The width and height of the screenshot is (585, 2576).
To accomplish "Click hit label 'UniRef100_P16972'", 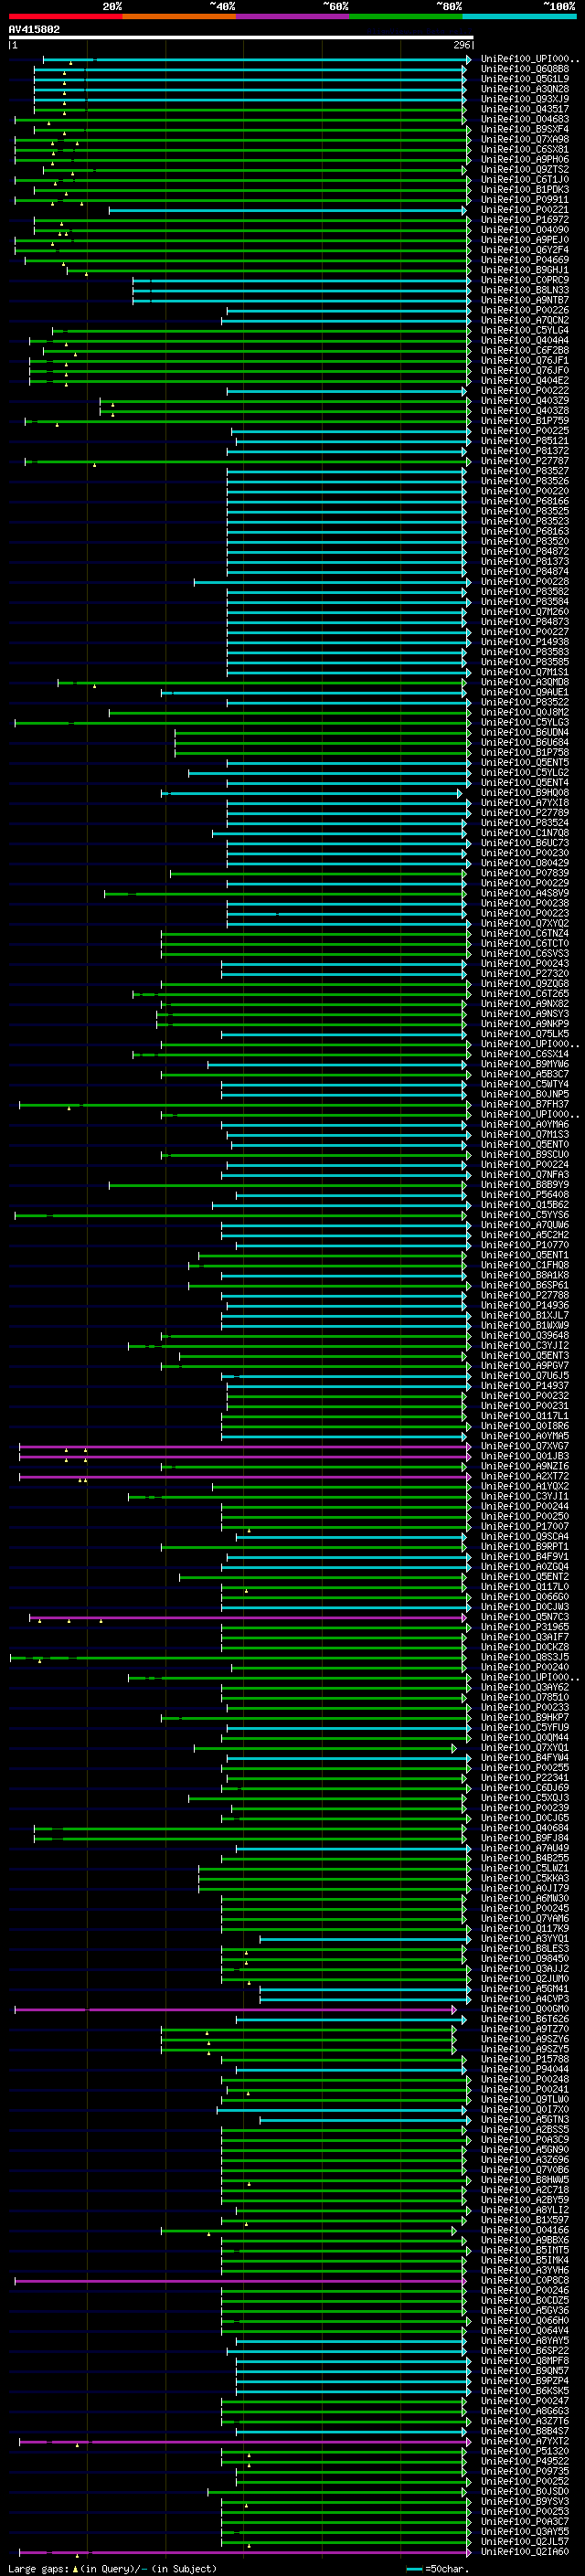I will click(525, 220).
